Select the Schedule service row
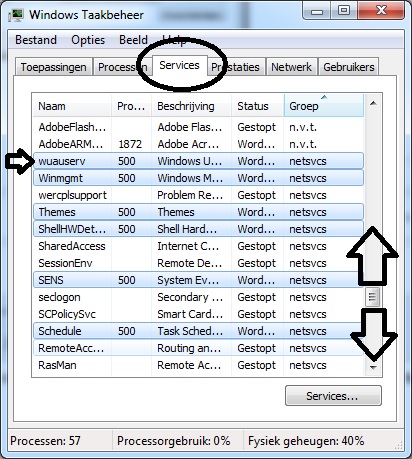This screenshot has height=459, width=412. click(x=198, y=331)
